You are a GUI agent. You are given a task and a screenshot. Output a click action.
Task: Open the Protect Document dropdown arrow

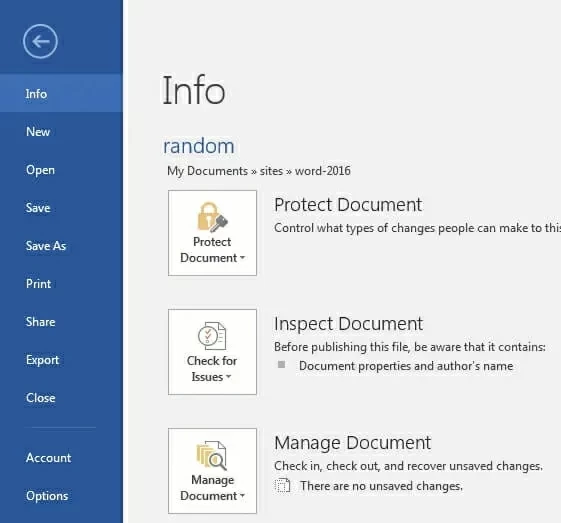point(242,258)
